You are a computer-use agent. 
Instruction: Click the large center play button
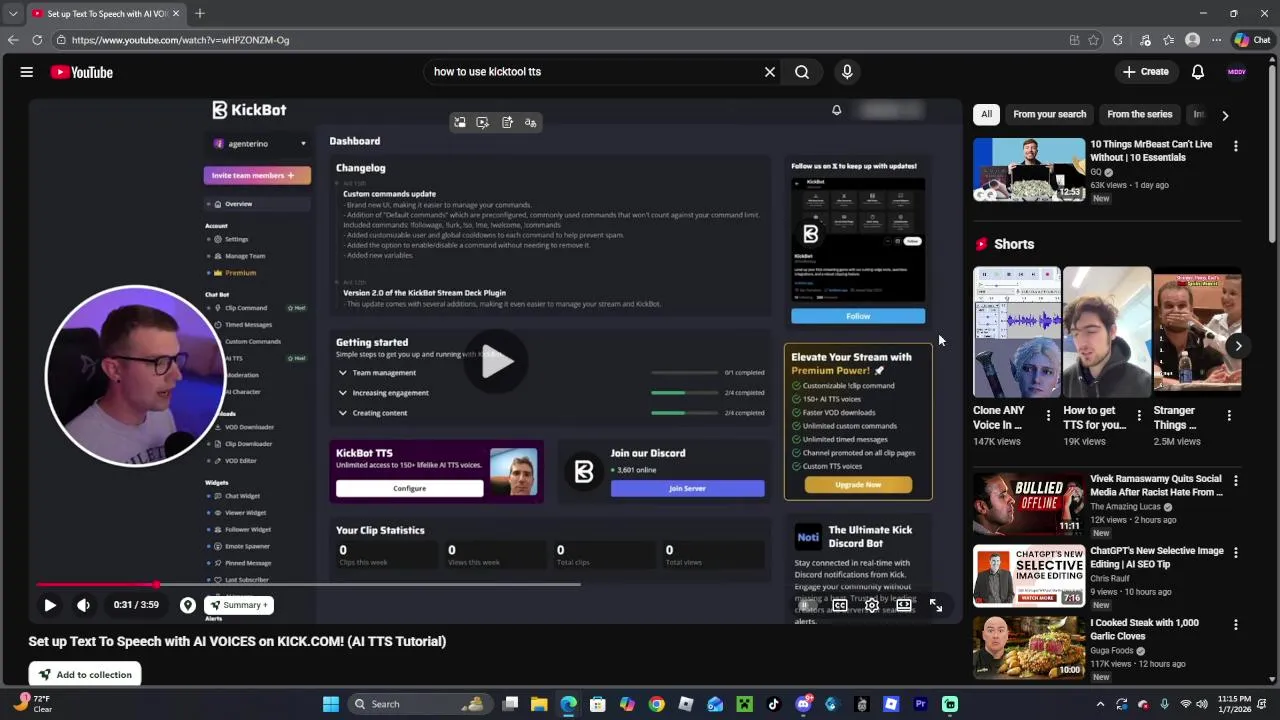497,362
